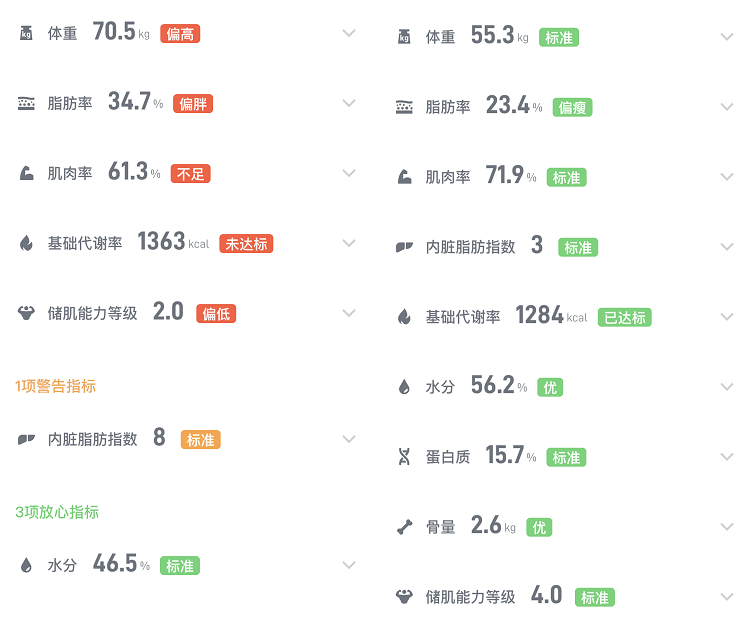Expand the 基础代谢率 1284 kcal row chevron
This screenshot has height=619, width=750.
tap(727, 317)
